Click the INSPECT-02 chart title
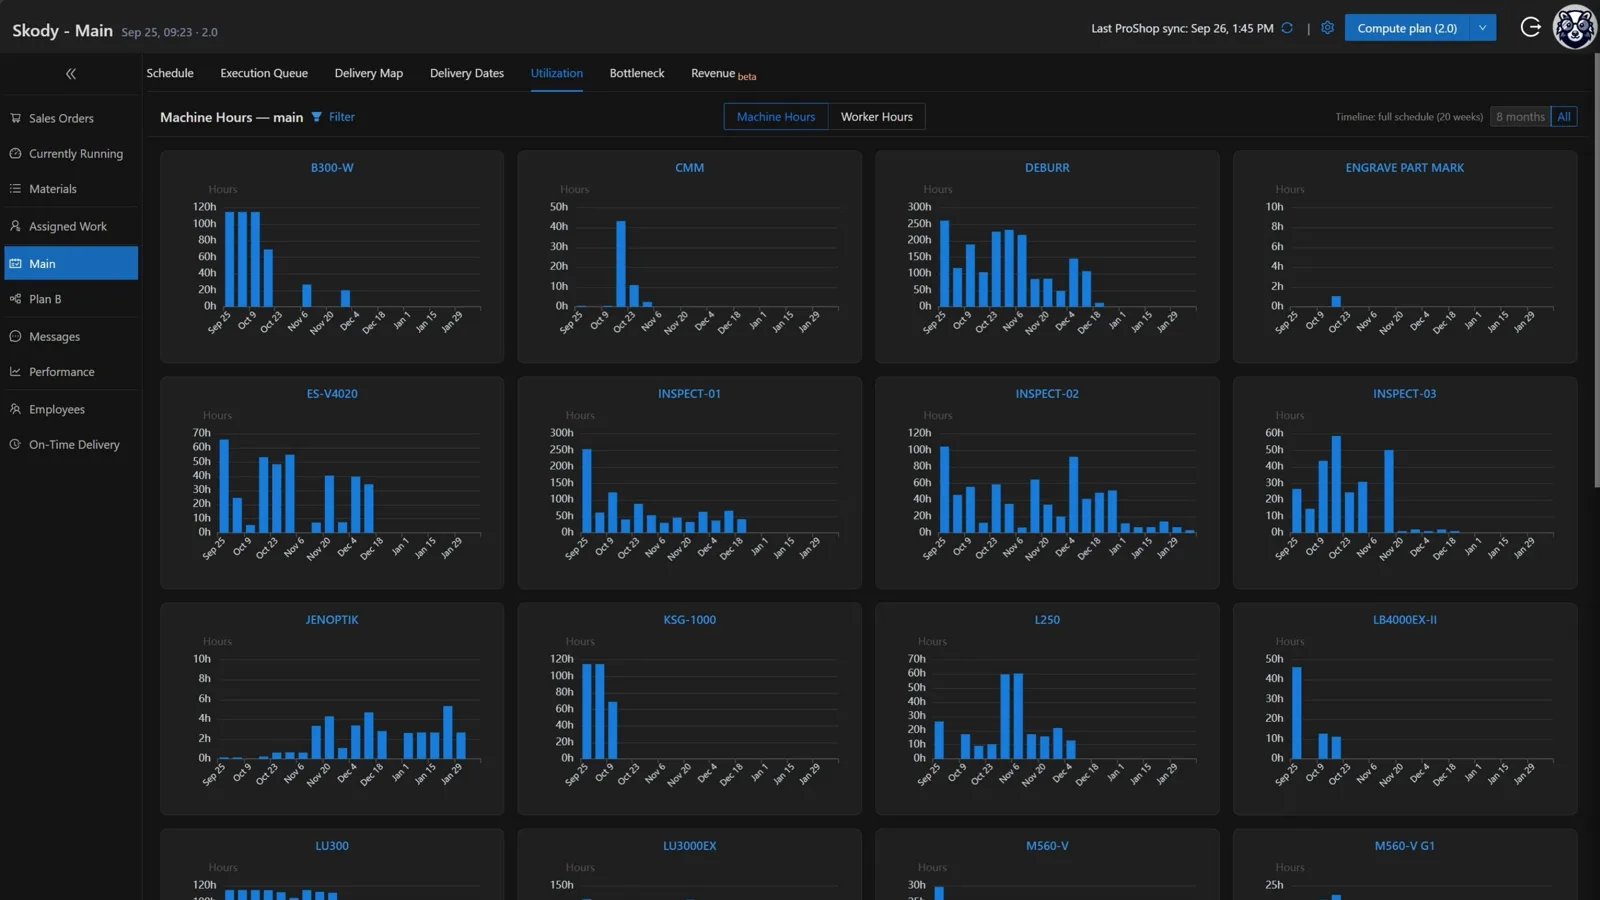This screenshot has height=900, width=1600. pyautogui.click(x=1047, y=394)
